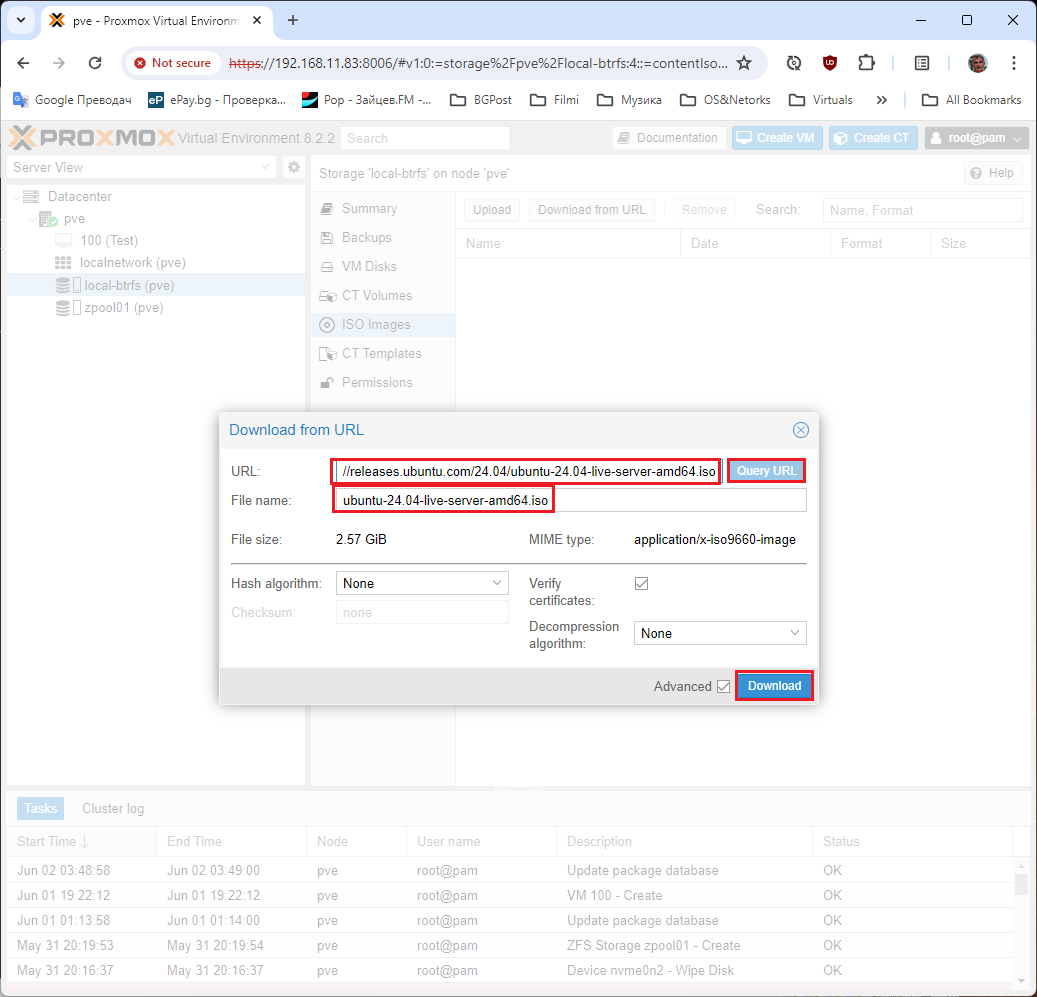
Task: Click the Remove button
Action: (704, 210)
